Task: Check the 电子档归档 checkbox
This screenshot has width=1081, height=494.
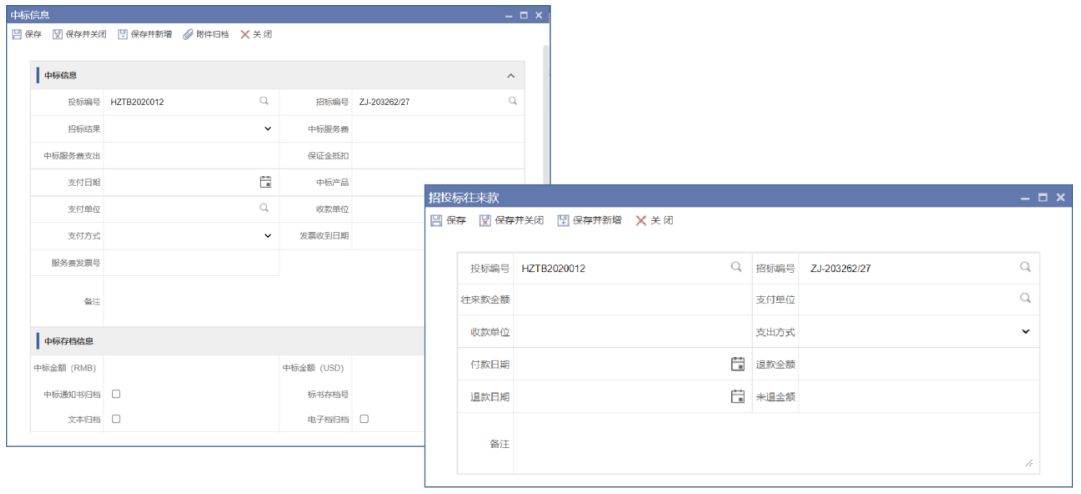Action: (364, 418)
